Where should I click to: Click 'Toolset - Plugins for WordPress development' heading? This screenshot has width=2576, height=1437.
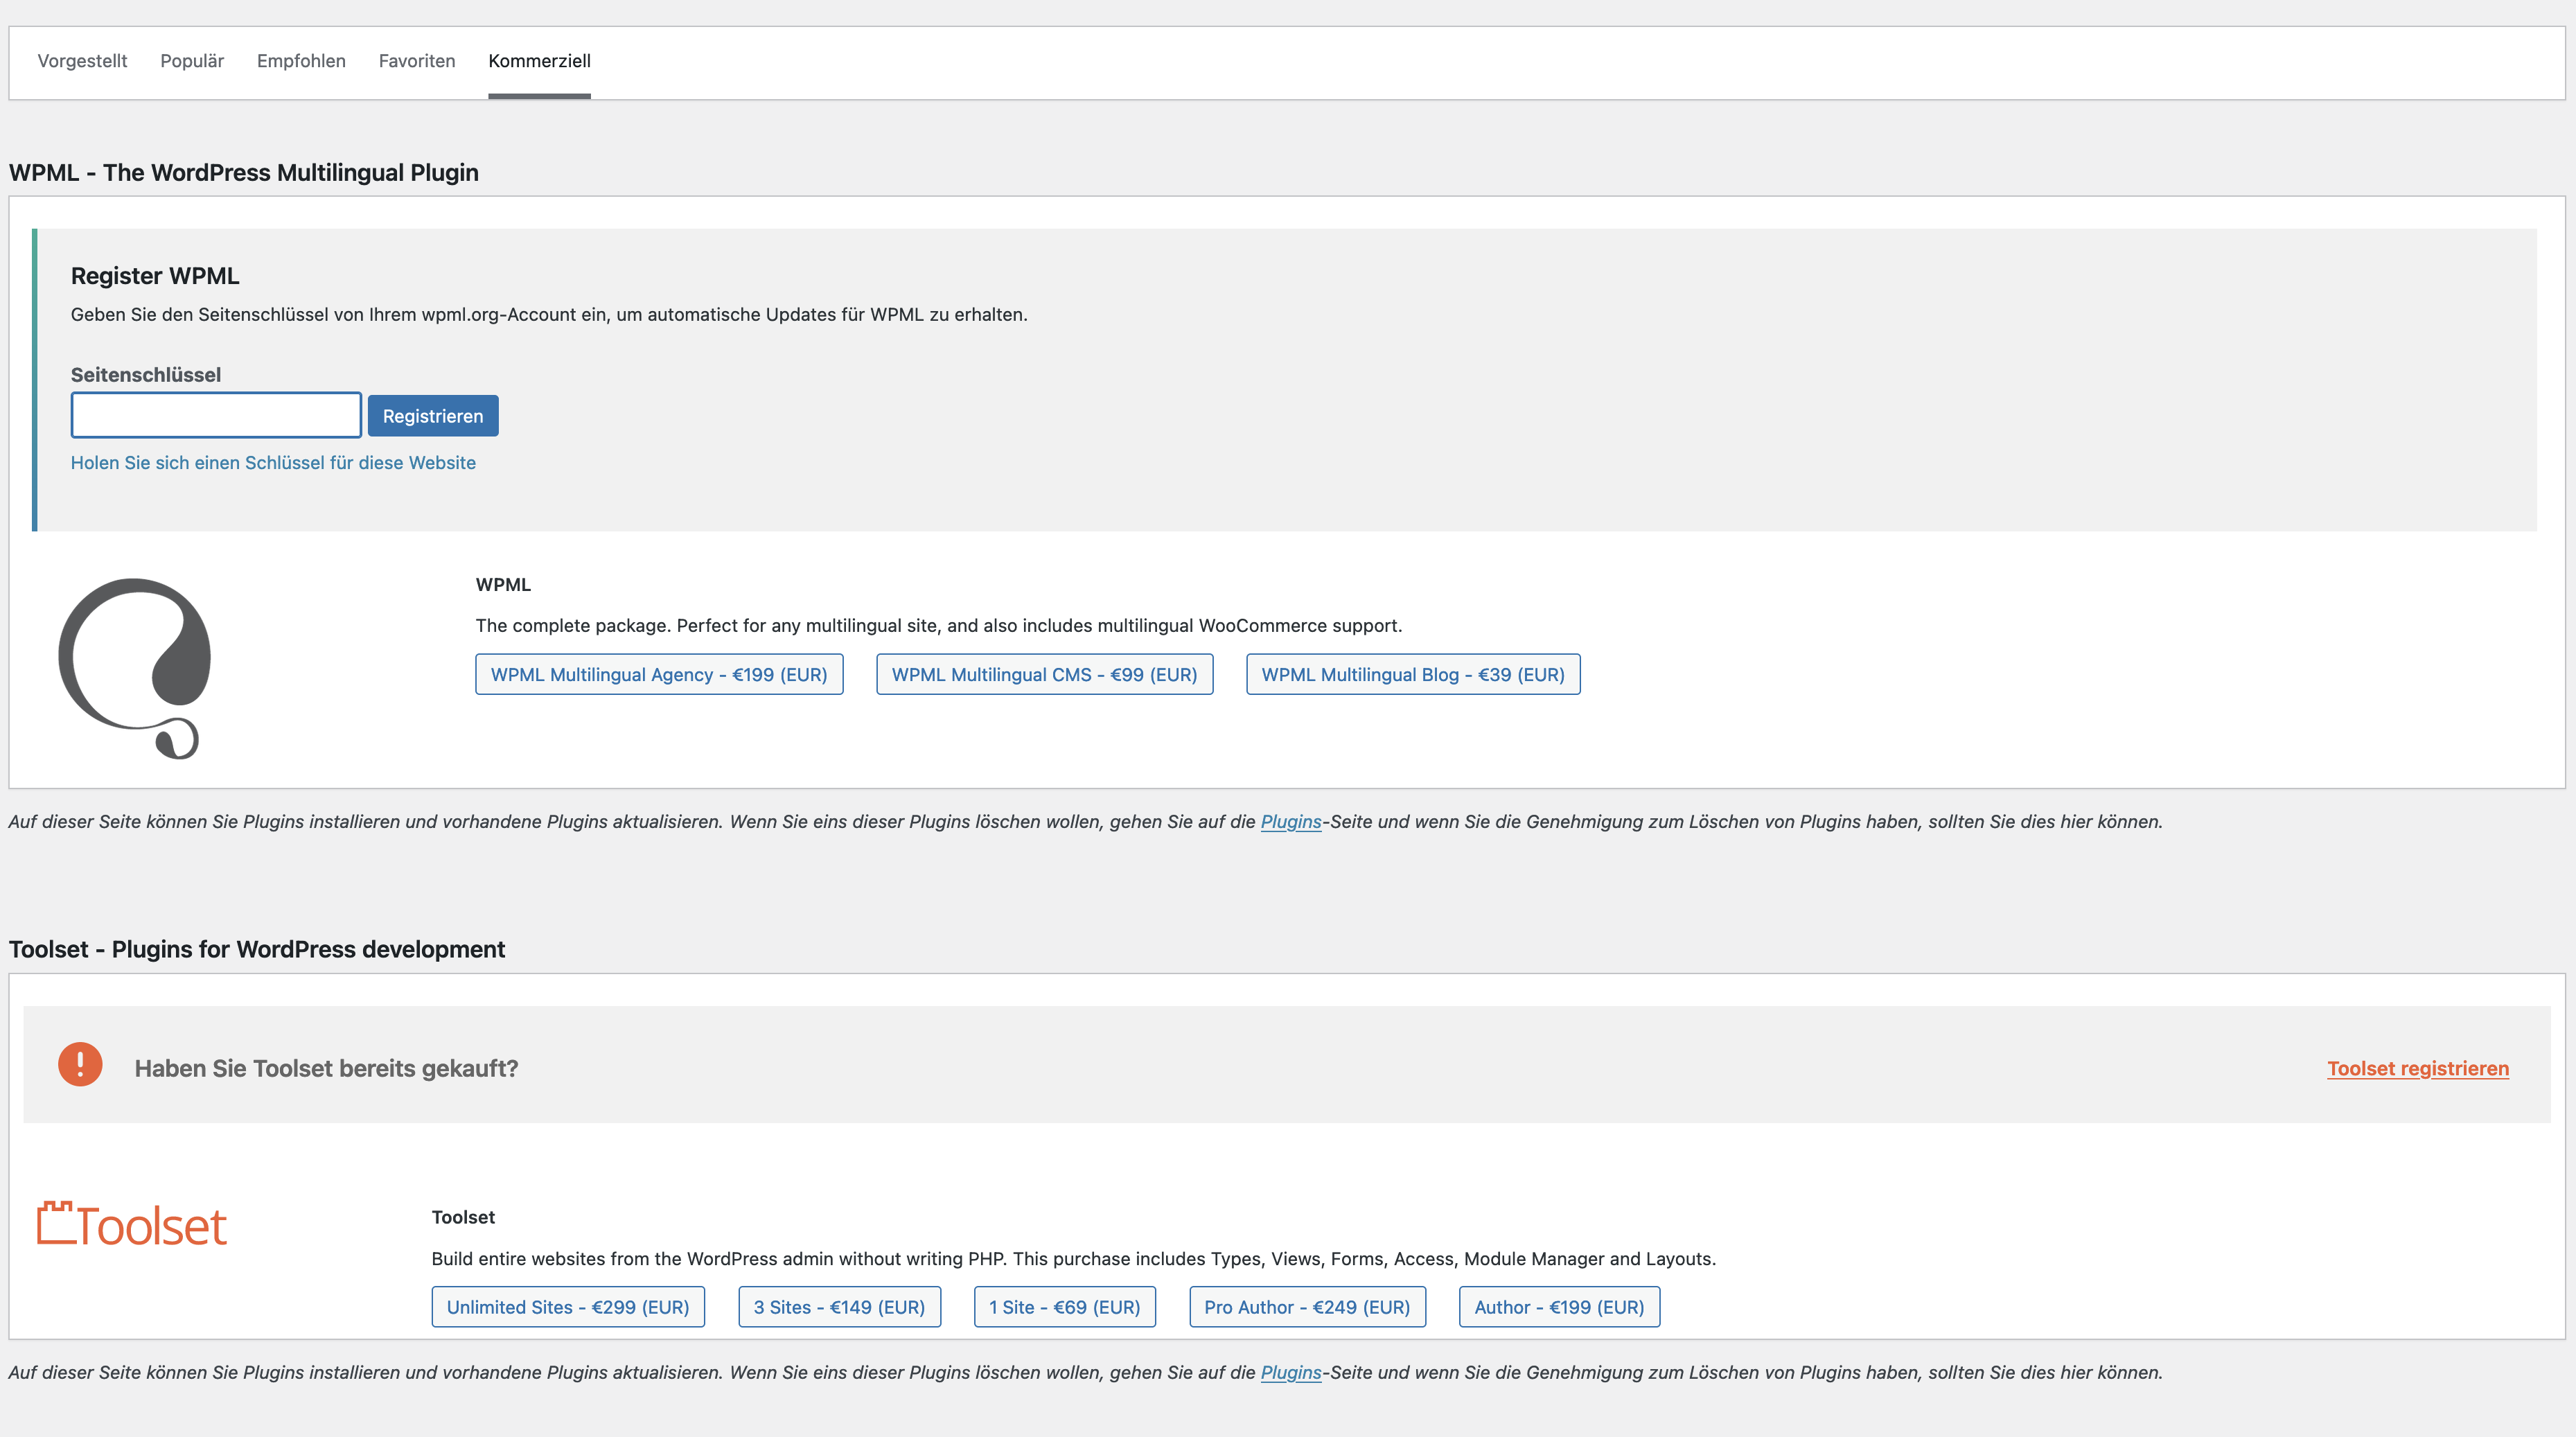257,949
